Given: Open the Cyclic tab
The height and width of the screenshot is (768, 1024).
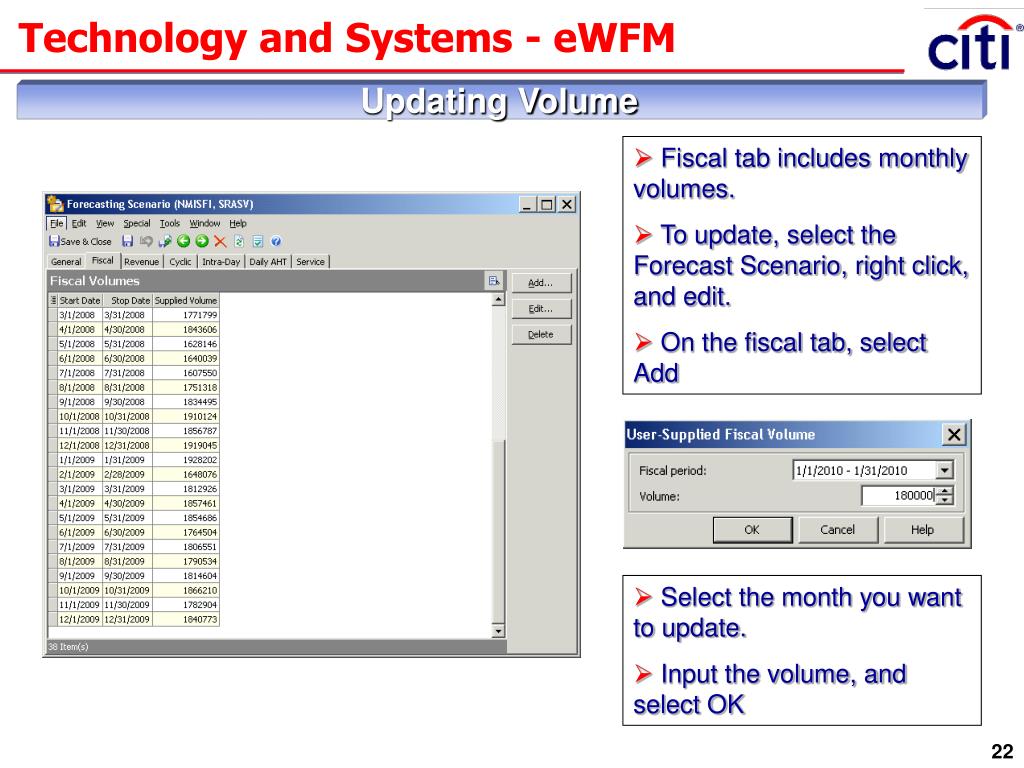Looking at the screenshot, I should 180,261.
